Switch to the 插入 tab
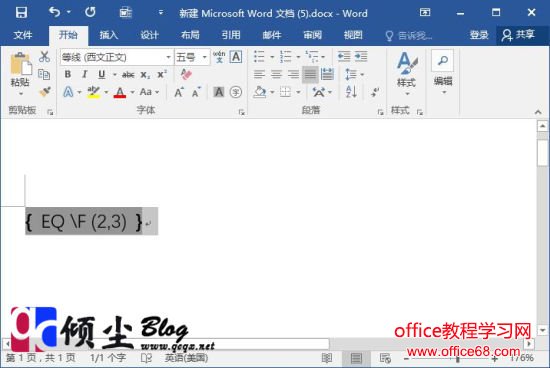 (x=108, y=35)
